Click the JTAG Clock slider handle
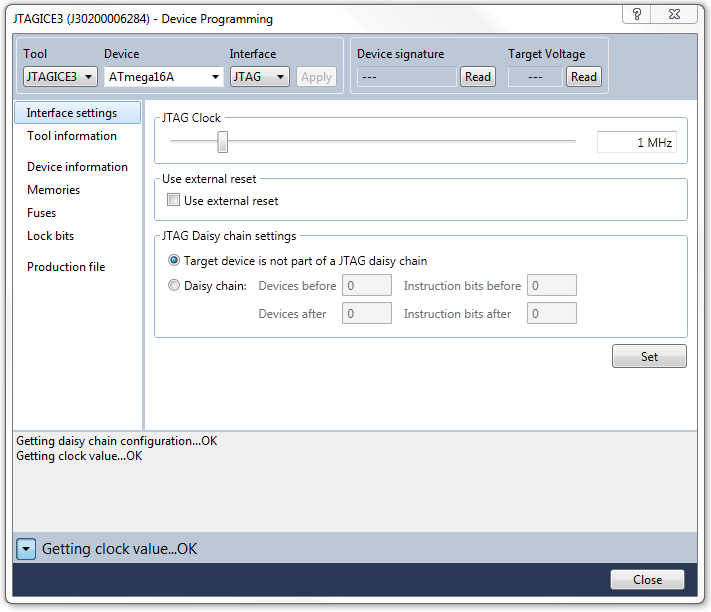 click(223, 143)
